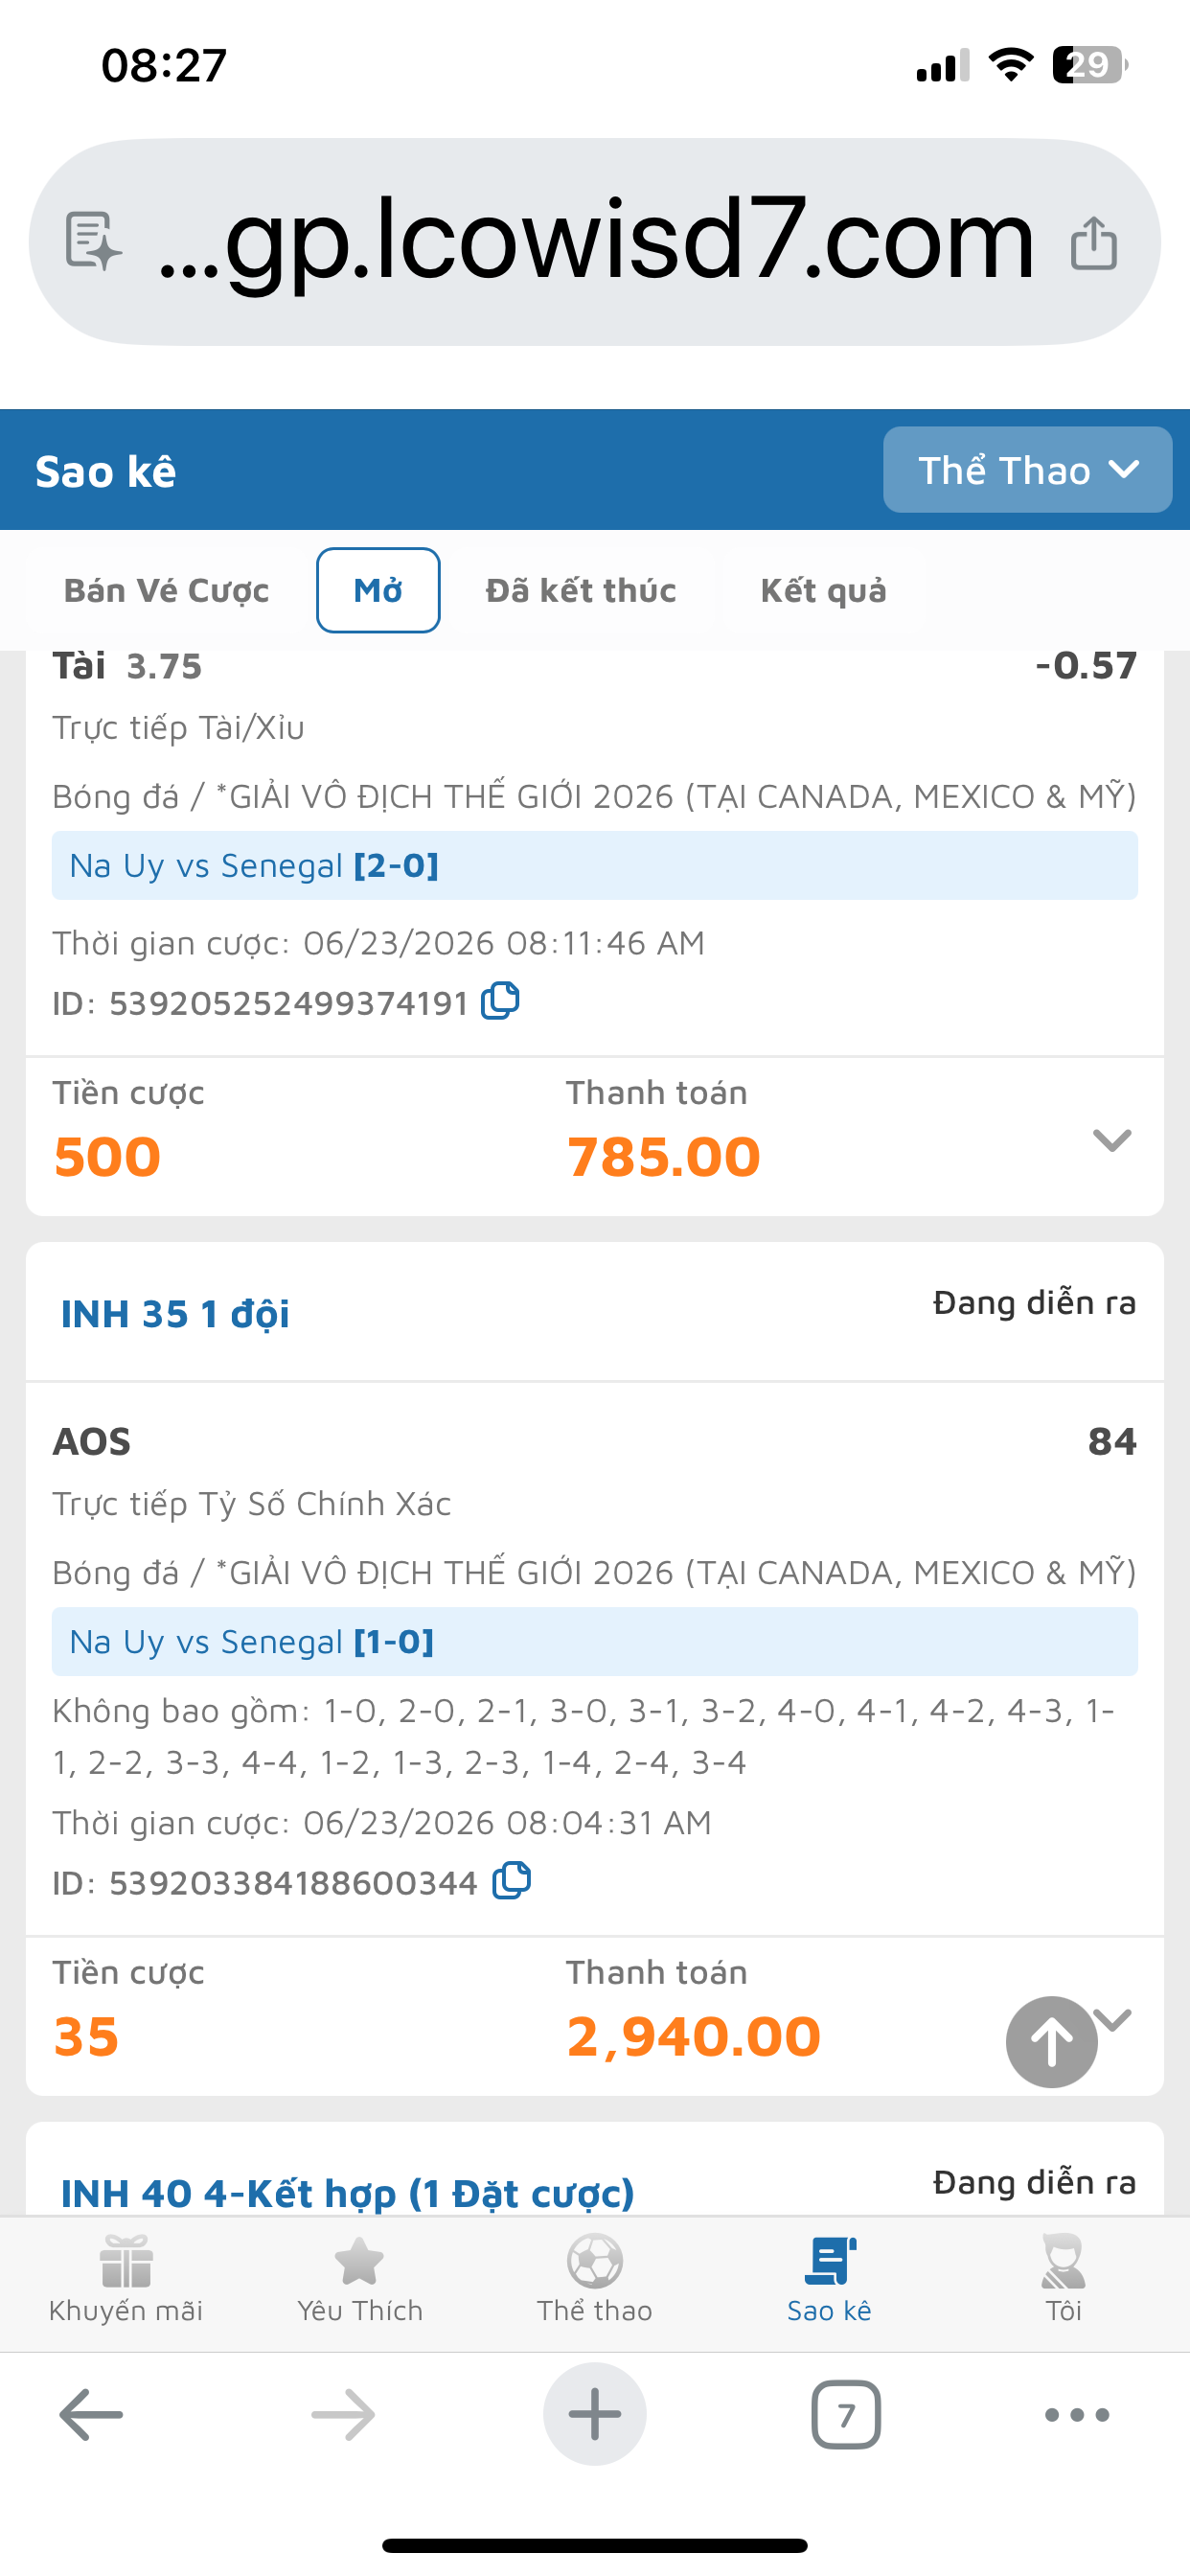The height and width of the screenshot is (2576, 1190).
Task: Open INH 40 4-Kết hợp bet header
Action: point(347,2193)
